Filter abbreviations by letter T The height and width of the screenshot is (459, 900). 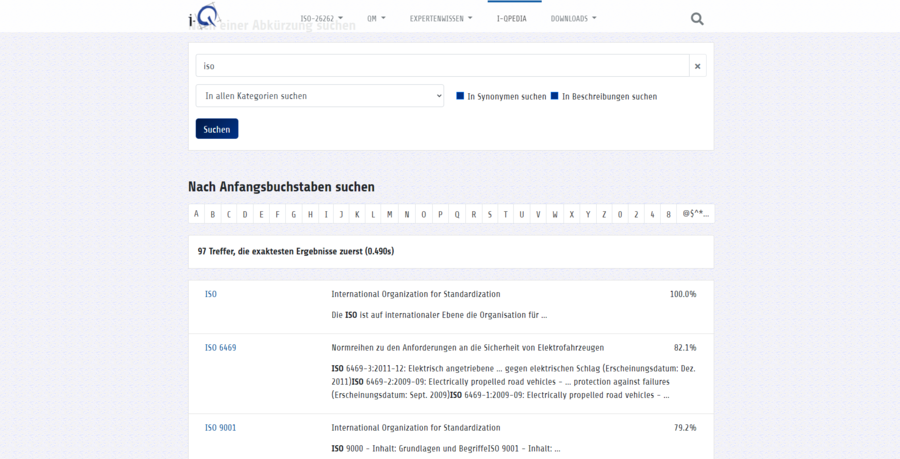click(x=506, y=214)
